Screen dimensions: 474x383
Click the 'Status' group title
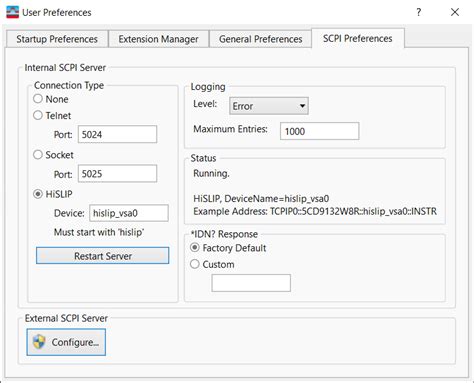click(x=203, y=158)
